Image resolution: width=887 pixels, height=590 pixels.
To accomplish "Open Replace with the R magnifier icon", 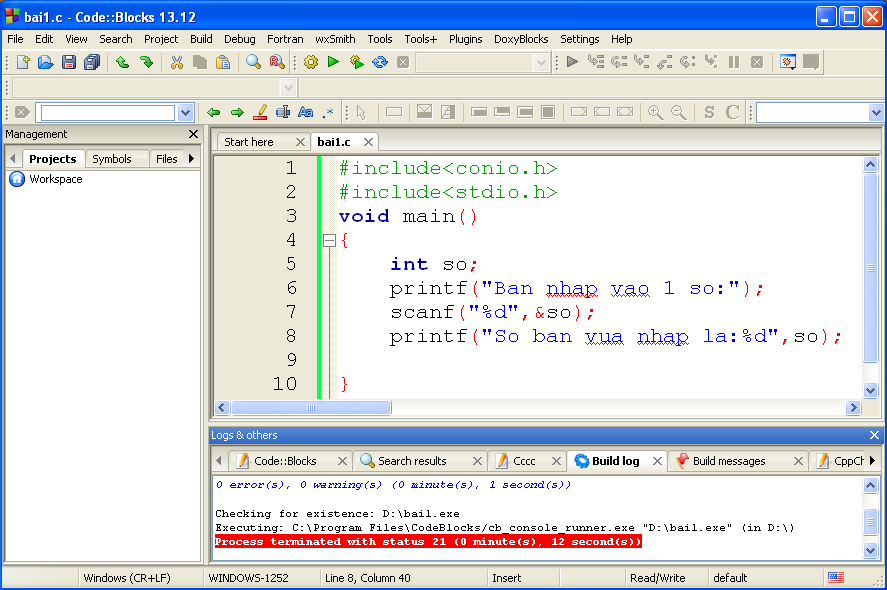I will click(277, 62).
